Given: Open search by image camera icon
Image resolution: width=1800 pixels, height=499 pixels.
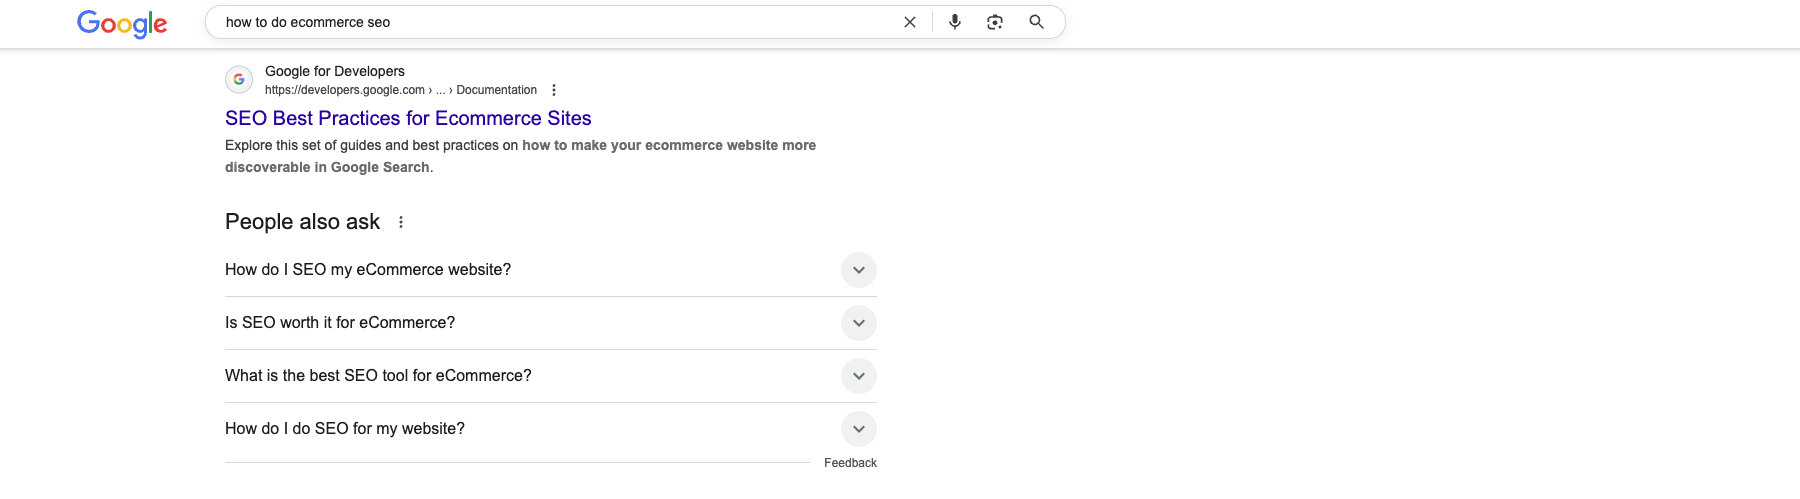Looking at the screenshot, I should (995, 22).
